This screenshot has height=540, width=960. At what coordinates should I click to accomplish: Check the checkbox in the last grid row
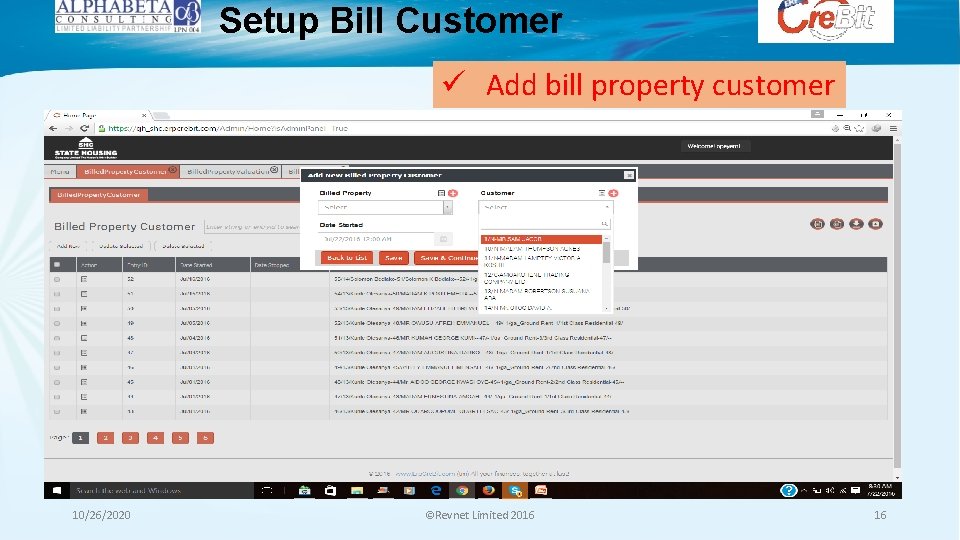click(57, 411)
